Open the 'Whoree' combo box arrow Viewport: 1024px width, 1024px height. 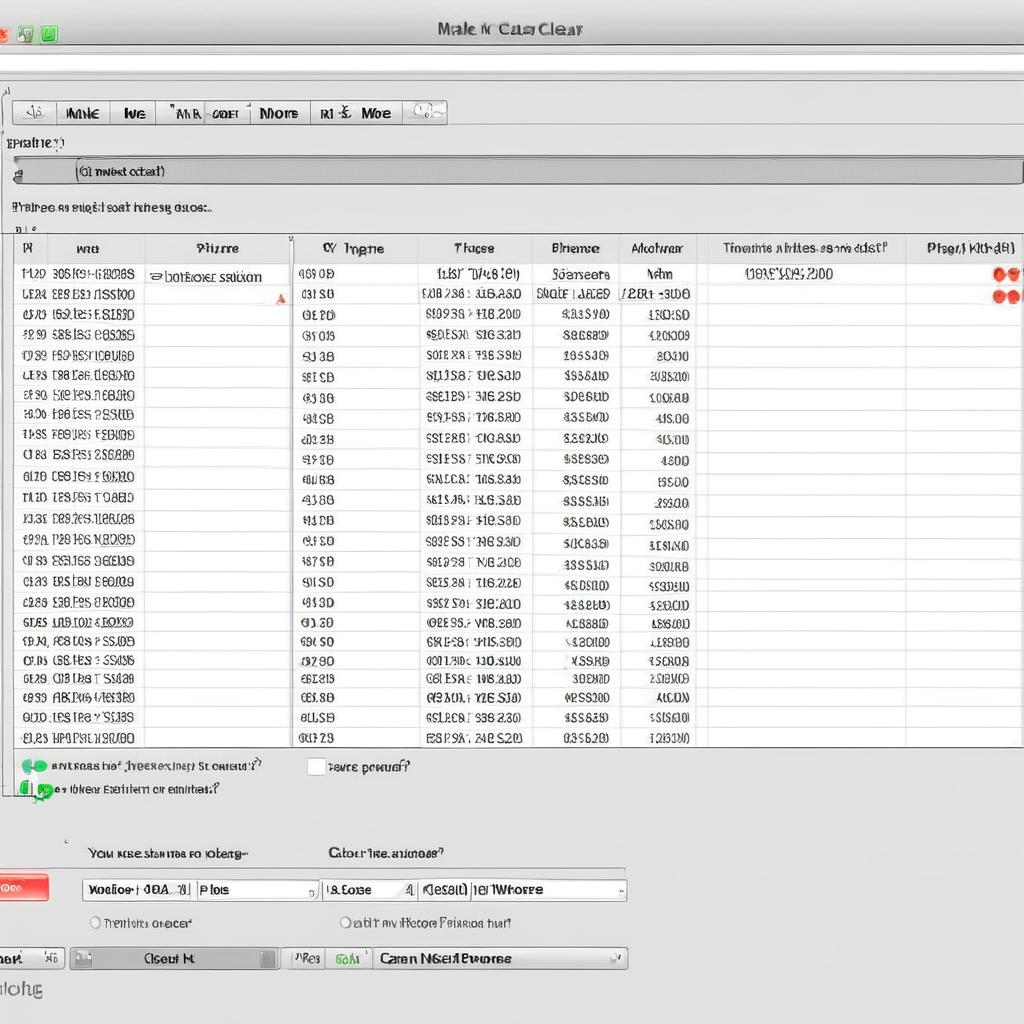pos(621,891)
